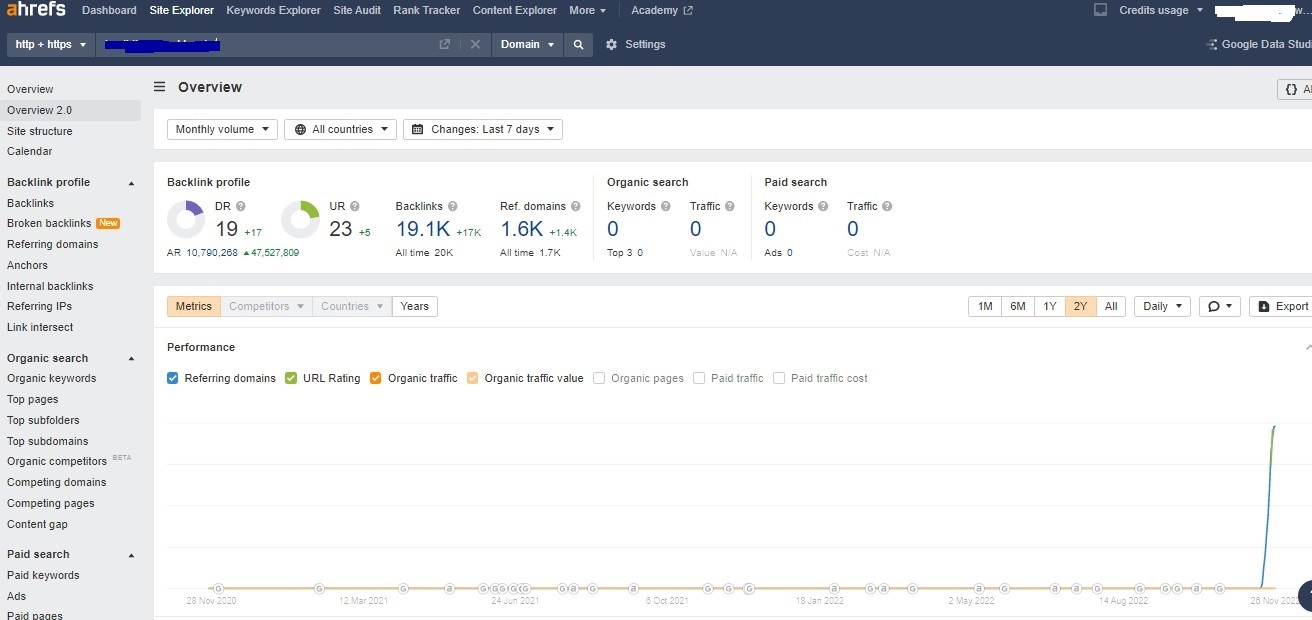1312x620 pixels.
Task: Click the search magnifier button
Action: tap(578, 45)
